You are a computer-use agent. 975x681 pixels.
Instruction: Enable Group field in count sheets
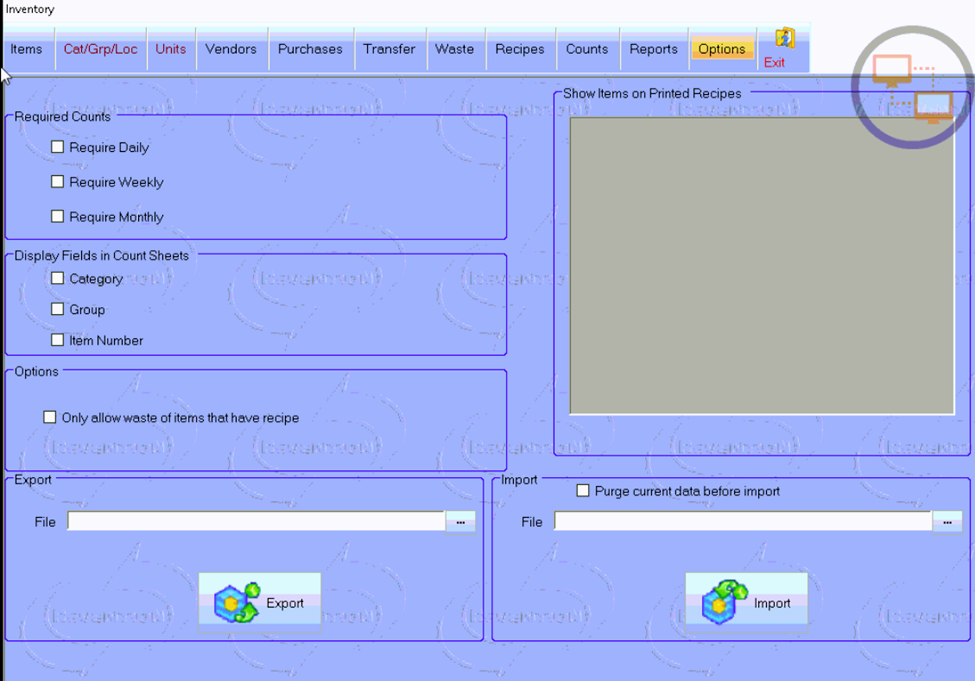click(57, 309)
